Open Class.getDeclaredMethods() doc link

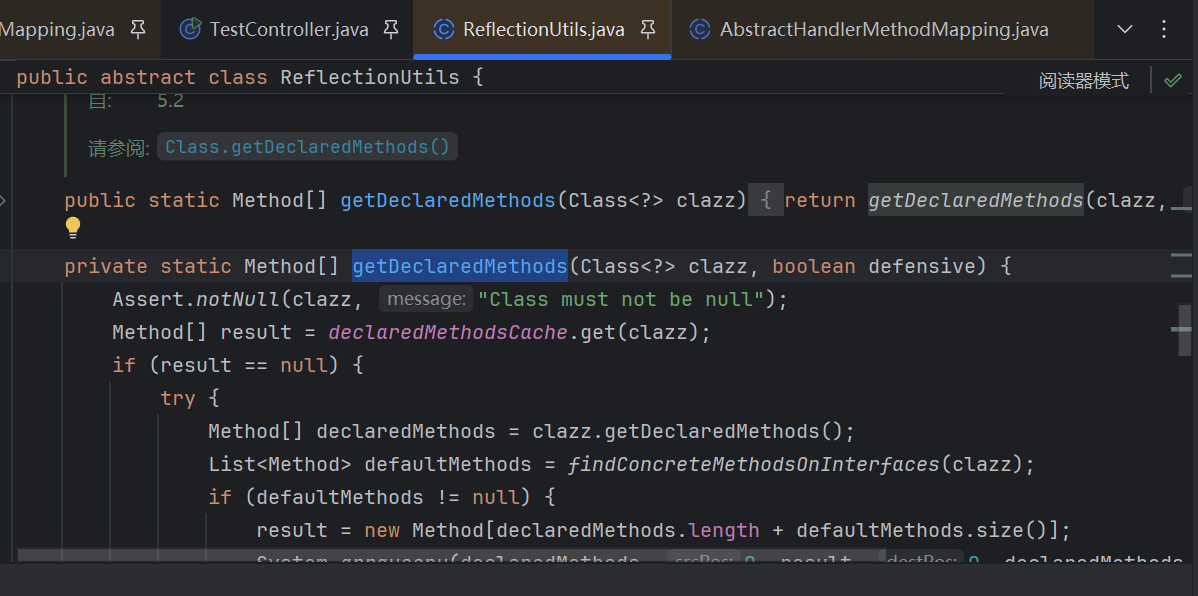[x=307, y=147]
